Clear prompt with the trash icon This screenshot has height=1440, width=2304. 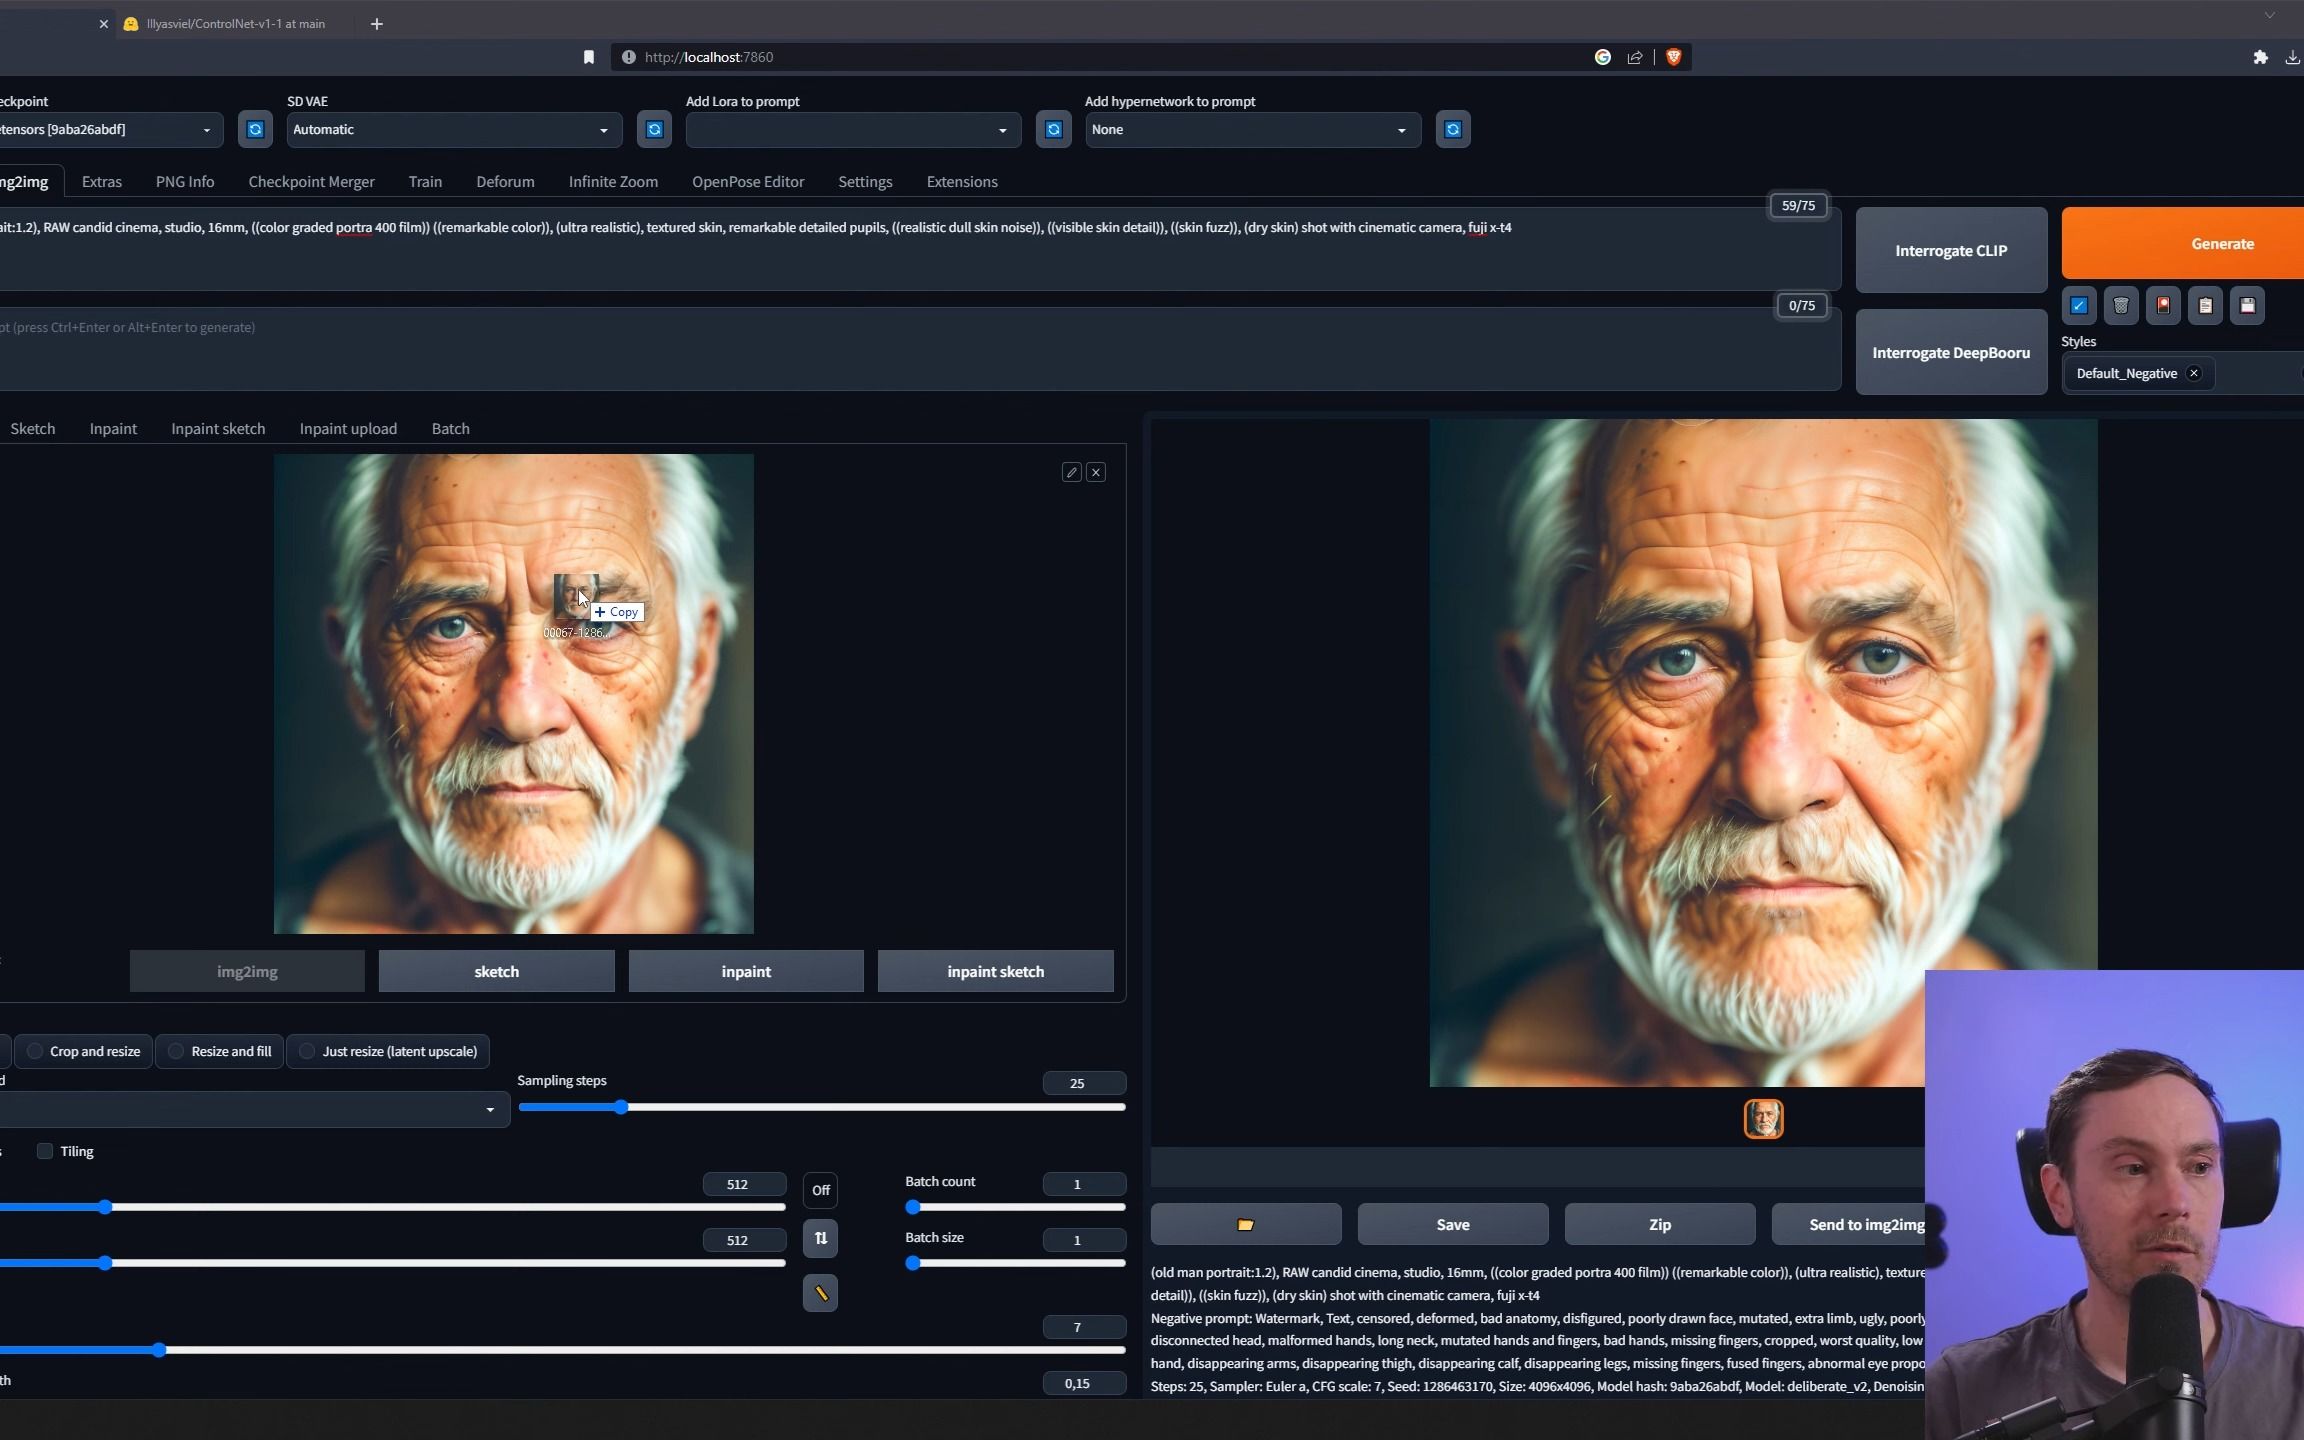coord(2121,306)
